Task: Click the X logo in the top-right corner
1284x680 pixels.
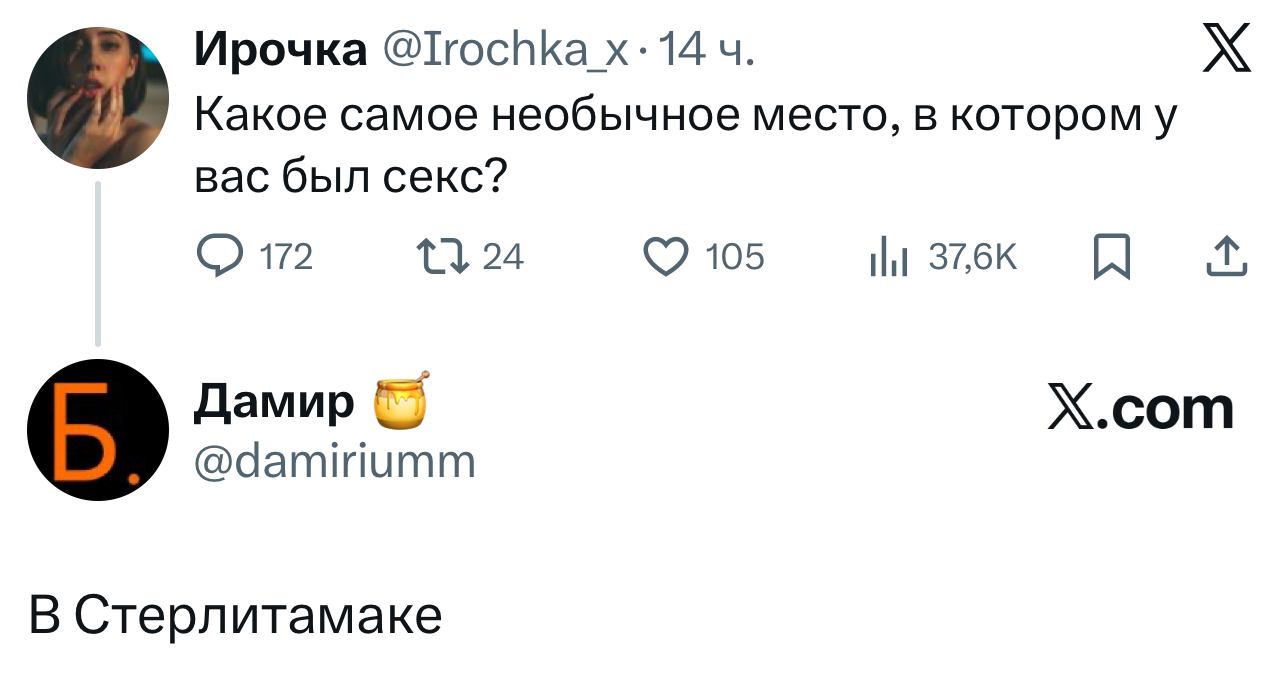Action: tap(1226, 49)
